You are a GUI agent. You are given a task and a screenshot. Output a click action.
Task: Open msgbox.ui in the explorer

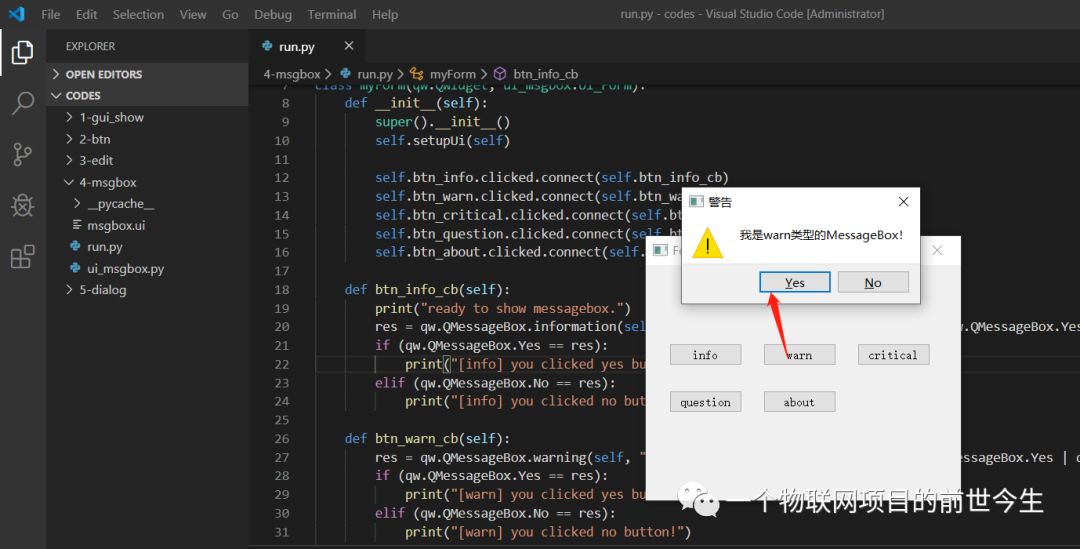[x=147, y=225]
